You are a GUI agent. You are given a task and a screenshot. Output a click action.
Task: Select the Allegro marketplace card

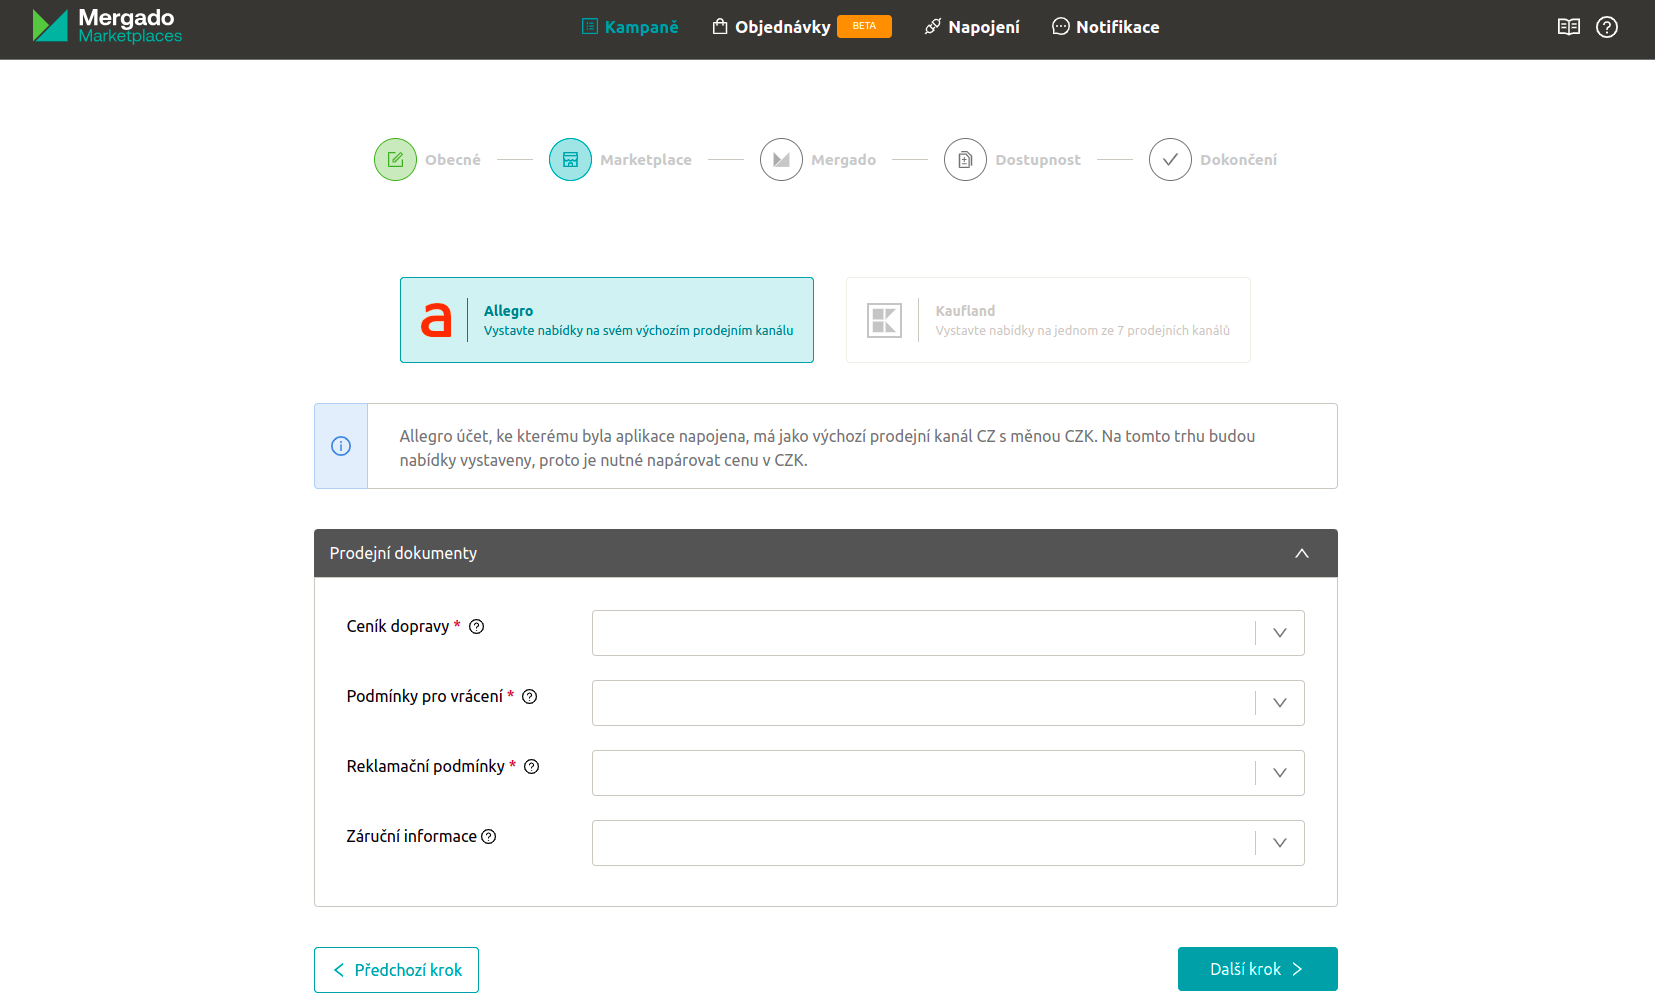pyautogui.click(x=606, y=320)
